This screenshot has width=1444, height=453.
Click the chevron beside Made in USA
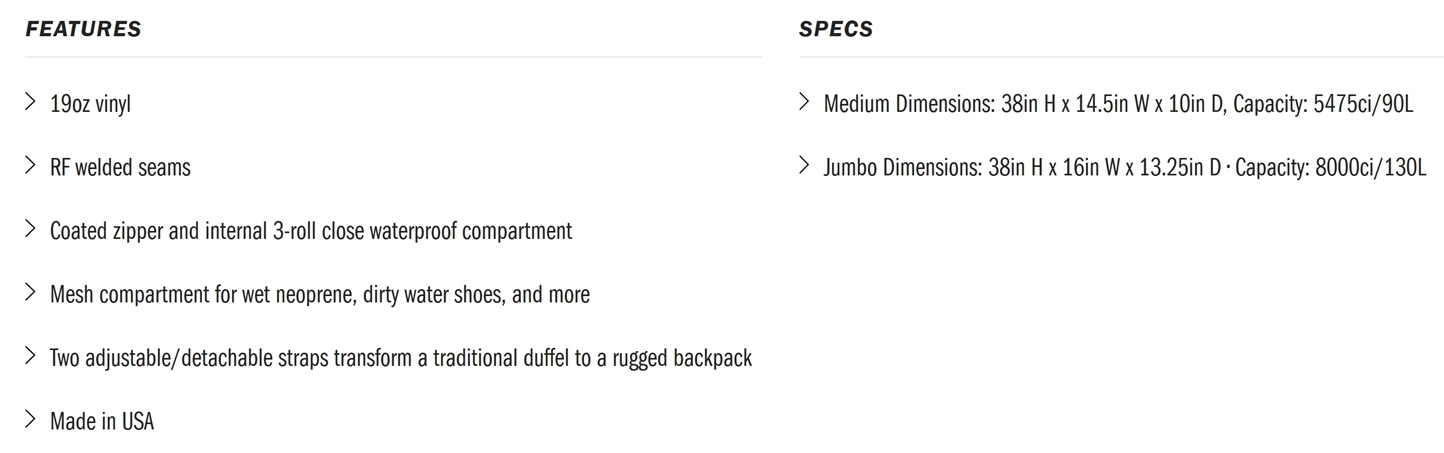click(x=31, y=420)
